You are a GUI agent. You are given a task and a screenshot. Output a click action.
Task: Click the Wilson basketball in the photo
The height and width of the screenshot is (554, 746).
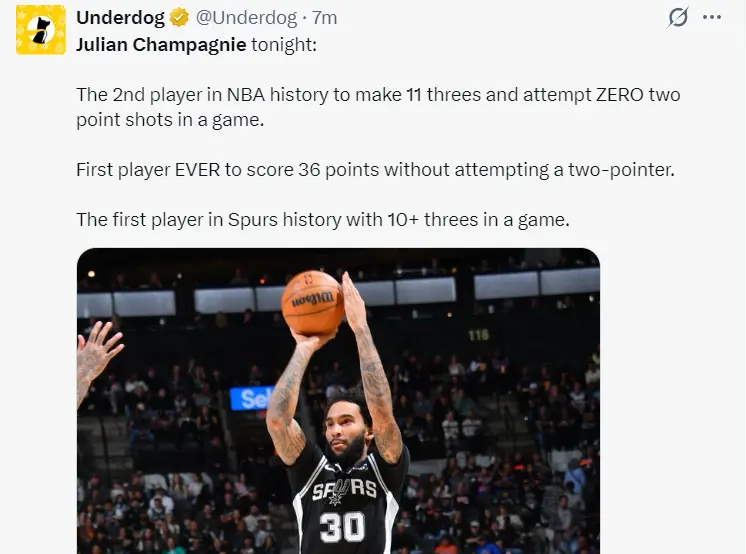click(x=312, y=302)
